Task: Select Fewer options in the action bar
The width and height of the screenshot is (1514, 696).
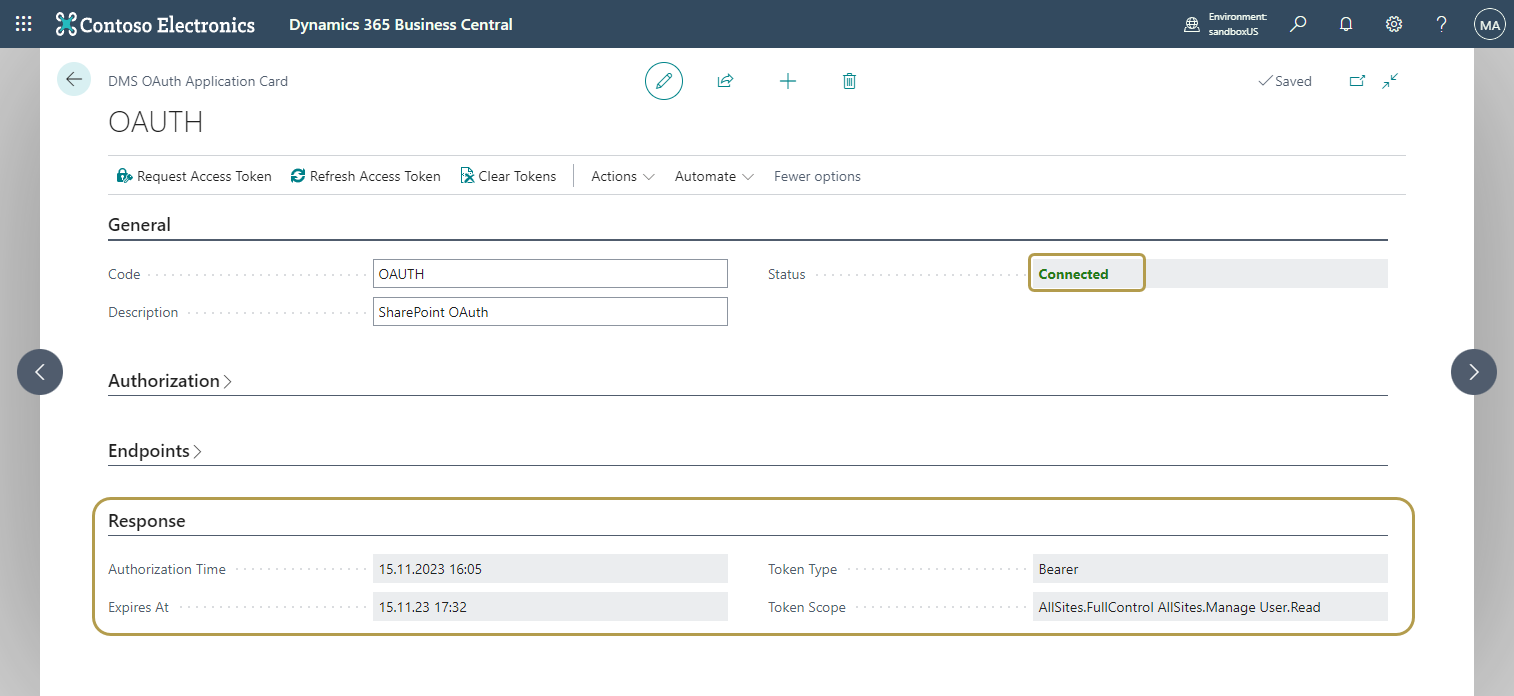Action: click(817, 176)
